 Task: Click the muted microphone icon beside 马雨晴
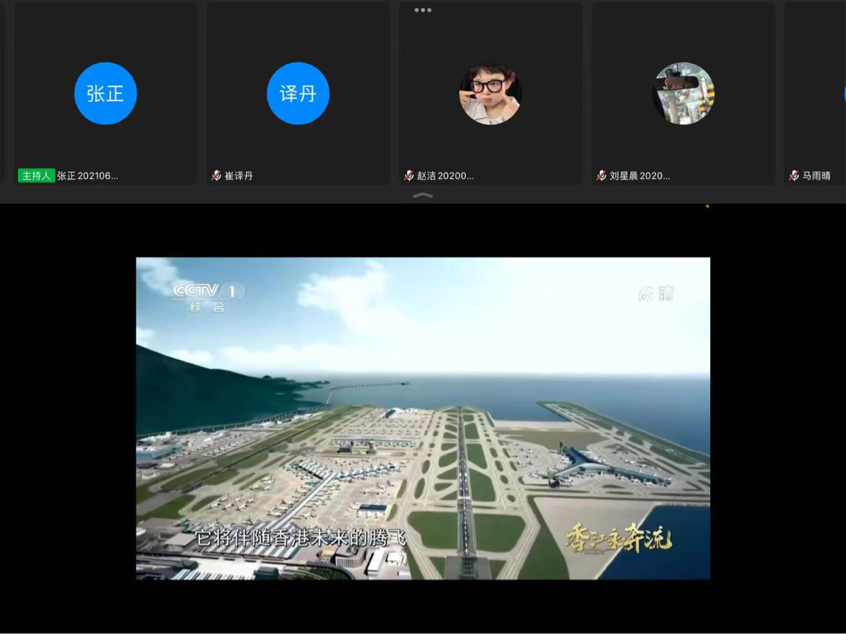(x=793, y=176)
